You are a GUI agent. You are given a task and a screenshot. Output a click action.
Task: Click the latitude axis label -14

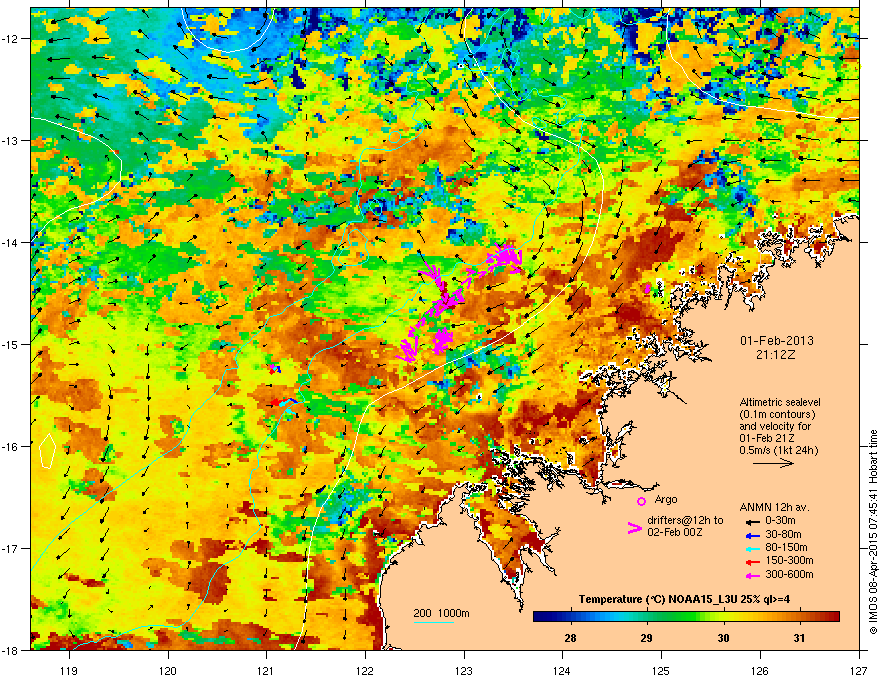(10, 242)
